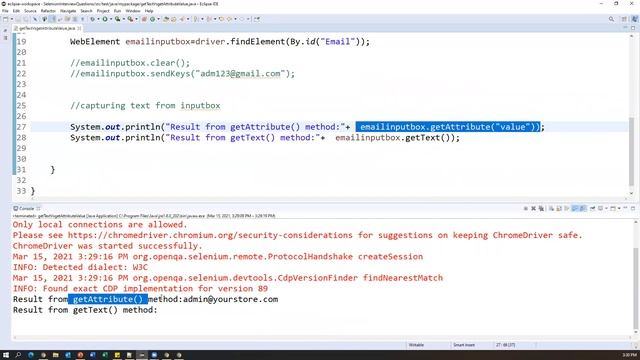Open the Navigate menu

click(x=68, y=11)
